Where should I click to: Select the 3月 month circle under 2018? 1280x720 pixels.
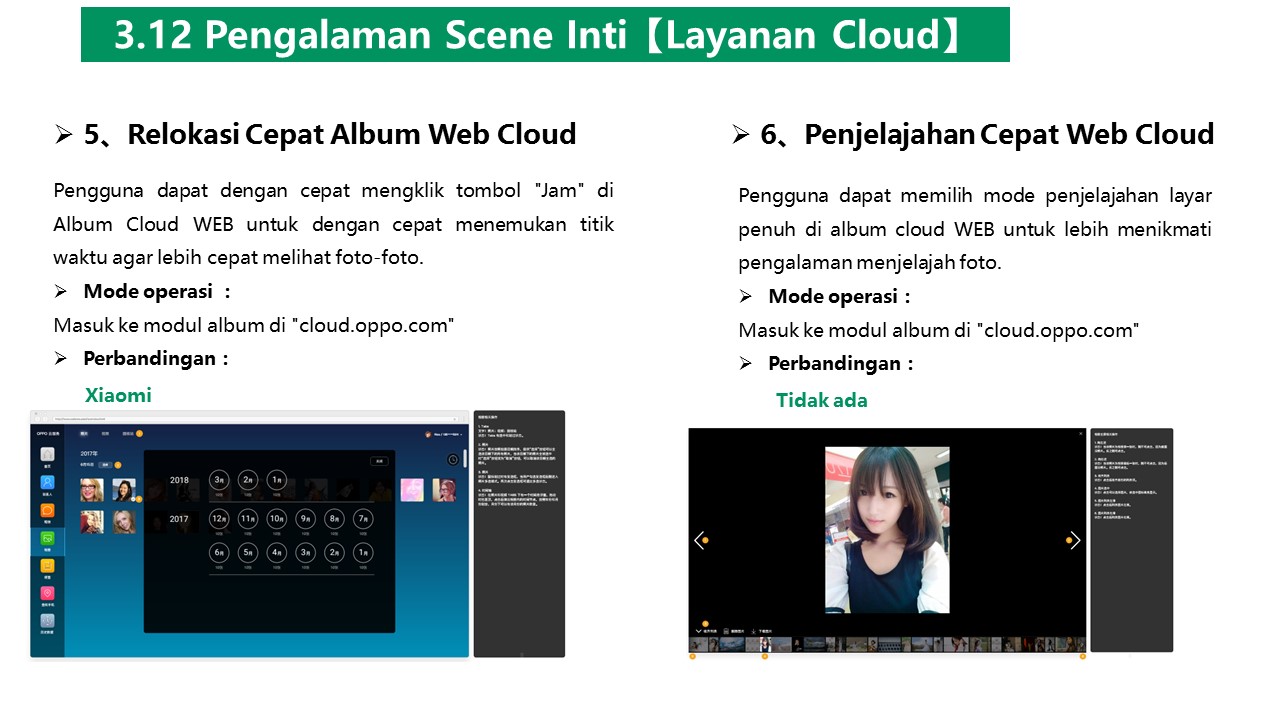tap(220, 480)
